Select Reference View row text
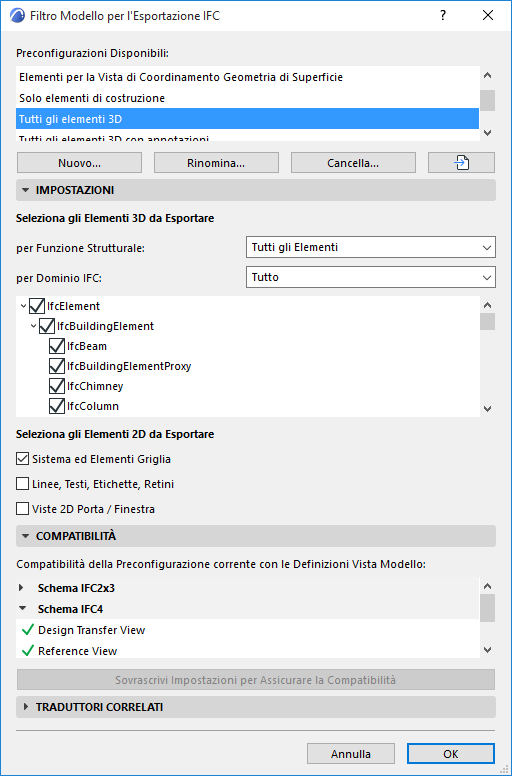512x776 pixels. pyautogui.click(x=78, y=651)
